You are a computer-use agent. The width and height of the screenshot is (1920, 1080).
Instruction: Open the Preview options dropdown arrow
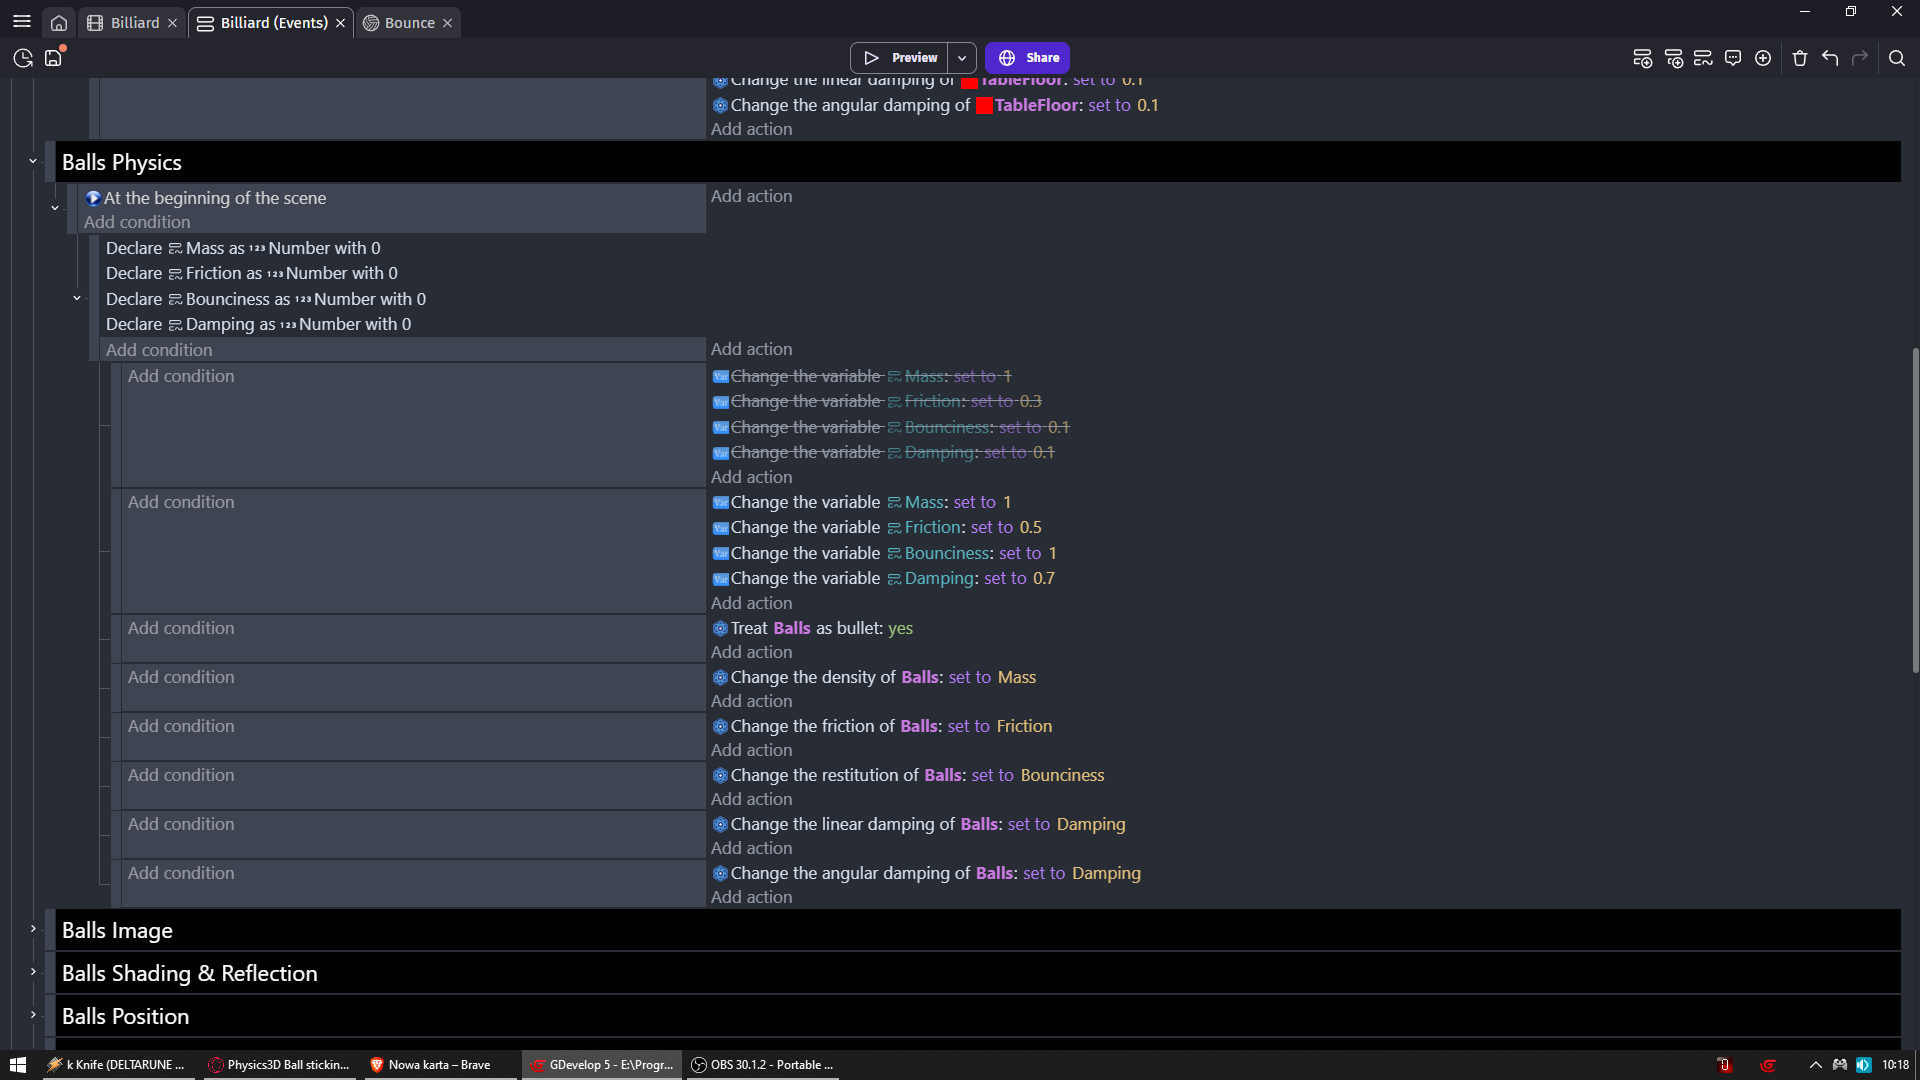pos(962,58)
